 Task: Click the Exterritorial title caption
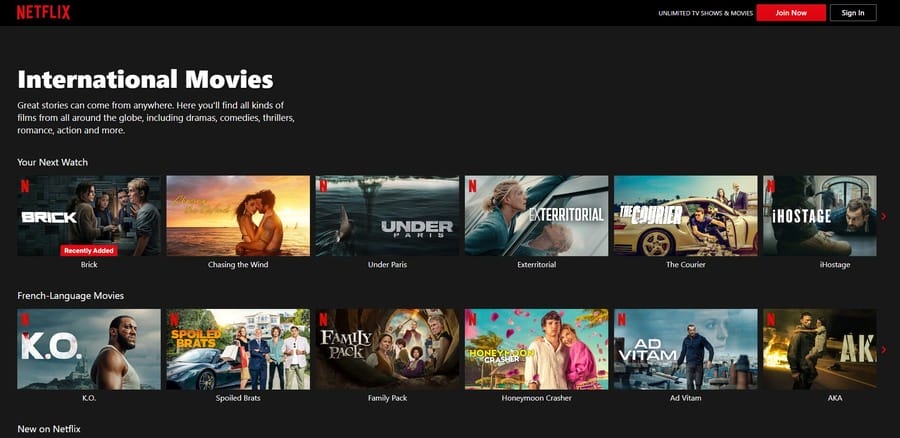[x=537, y=265]
